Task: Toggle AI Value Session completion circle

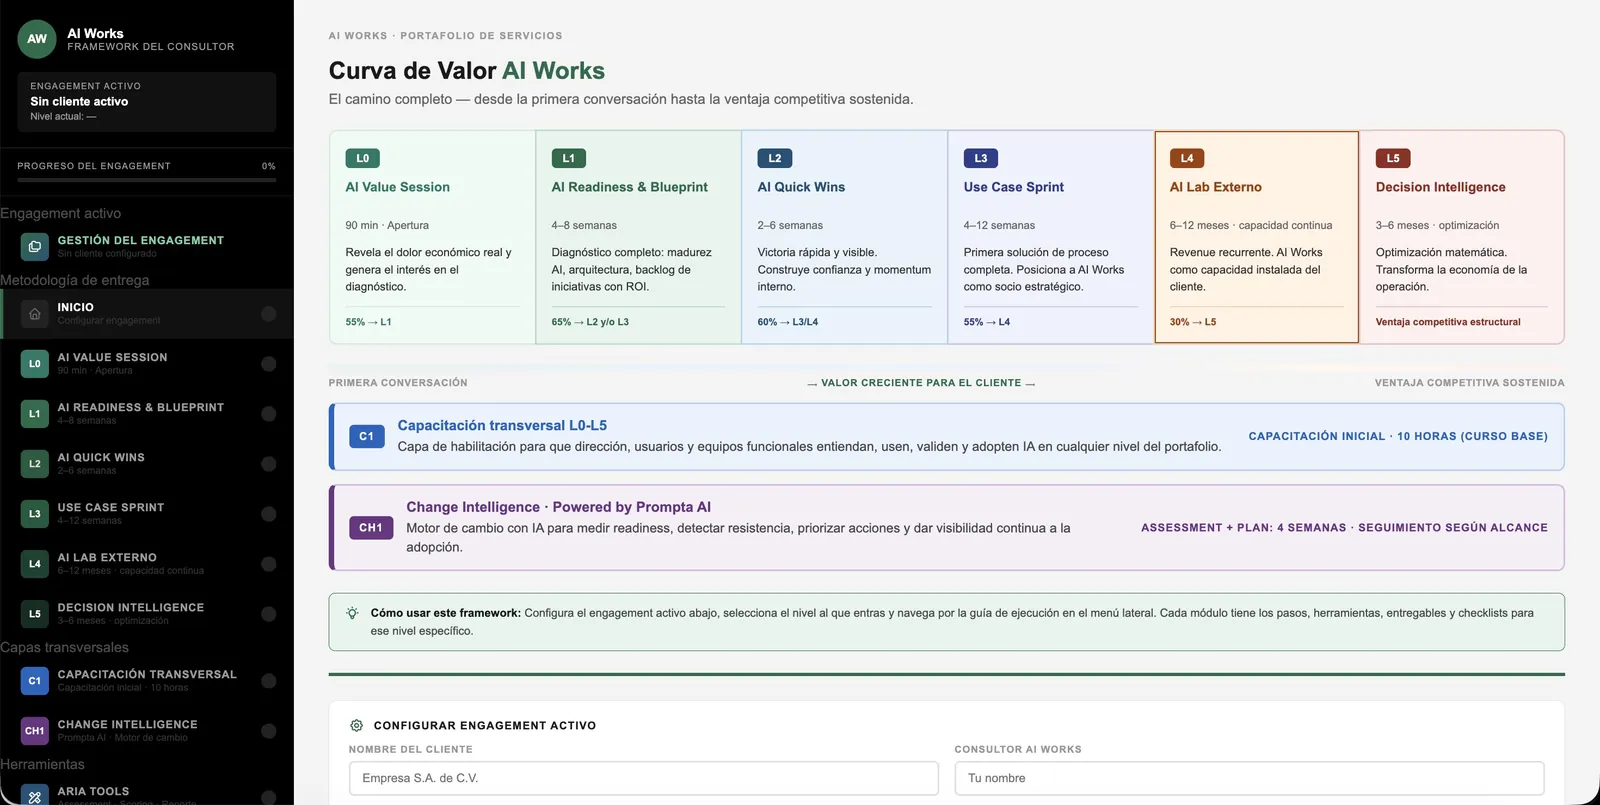Action: (x=269, y=364)
